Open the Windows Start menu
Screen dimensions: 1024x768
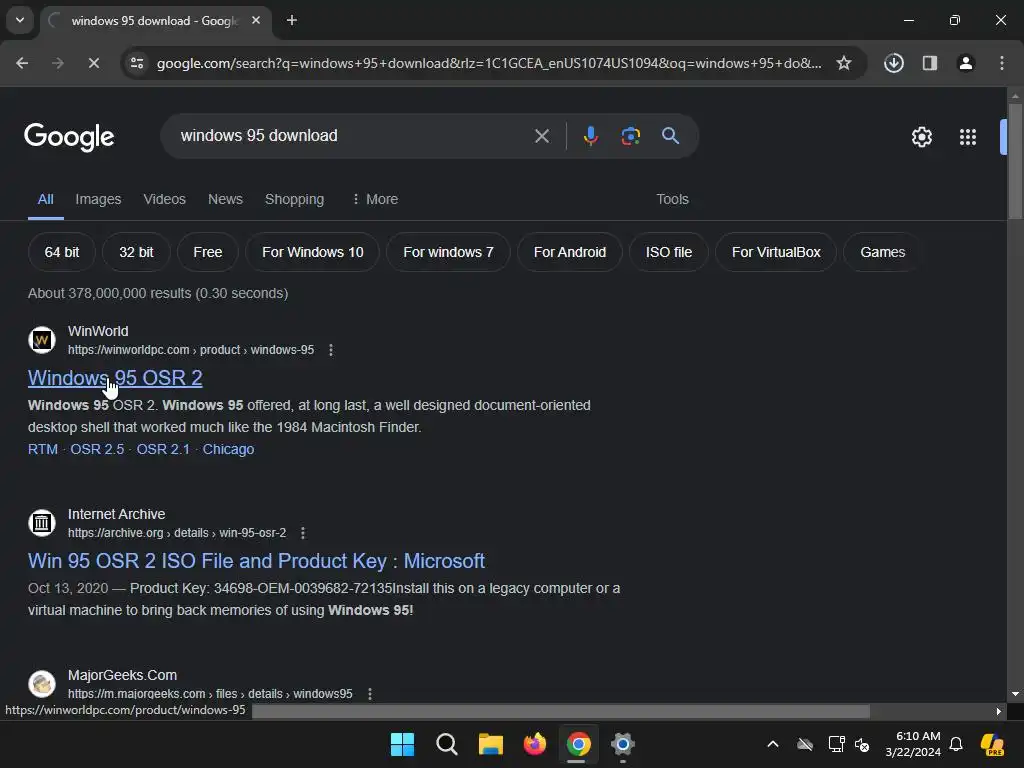pos(402,744)
